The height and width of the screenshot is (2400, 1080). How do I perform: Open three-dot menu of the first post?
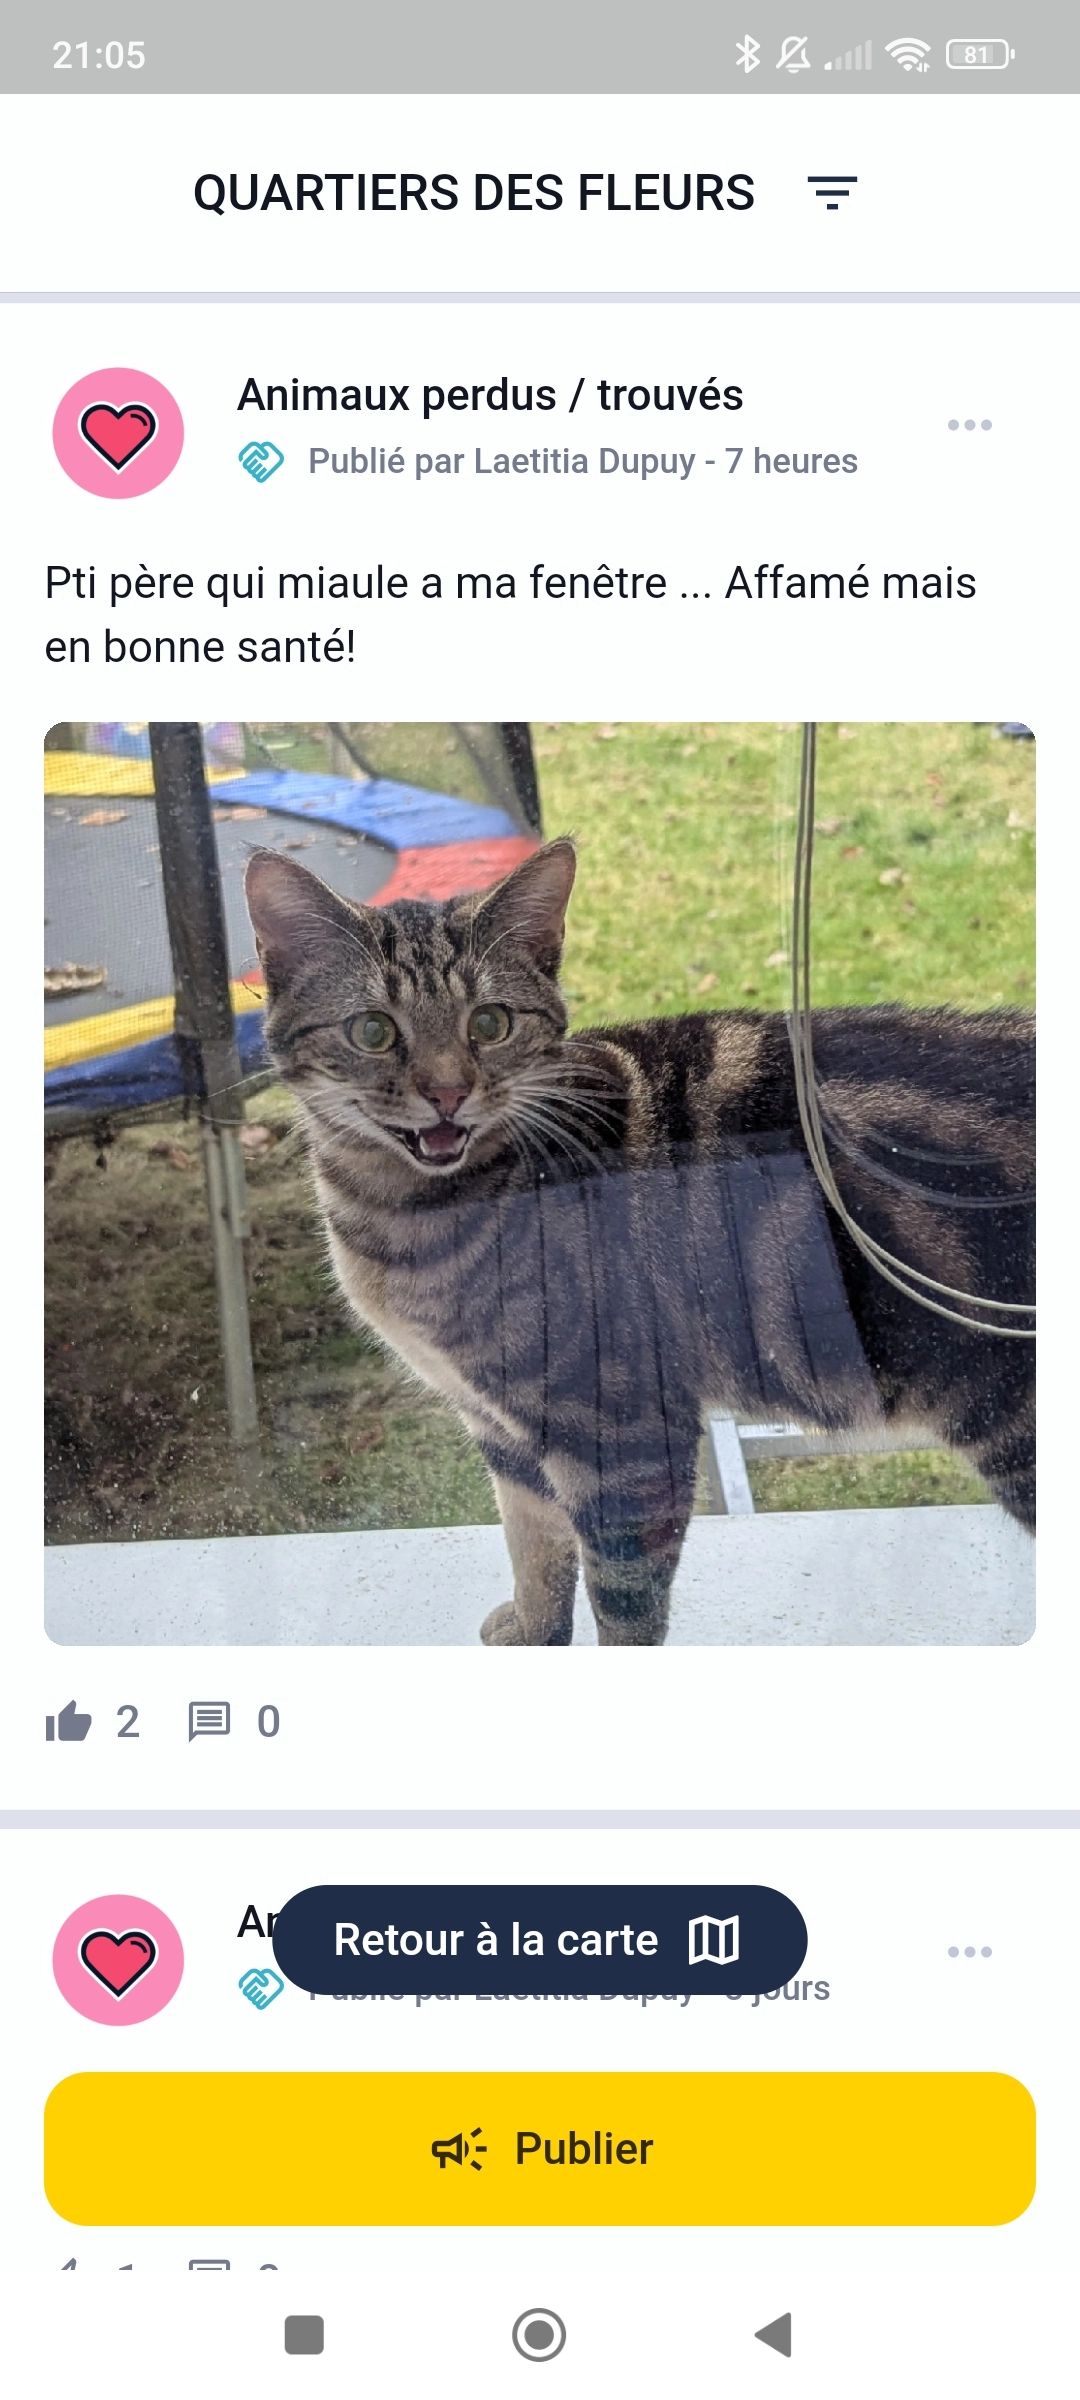point(969,425)
